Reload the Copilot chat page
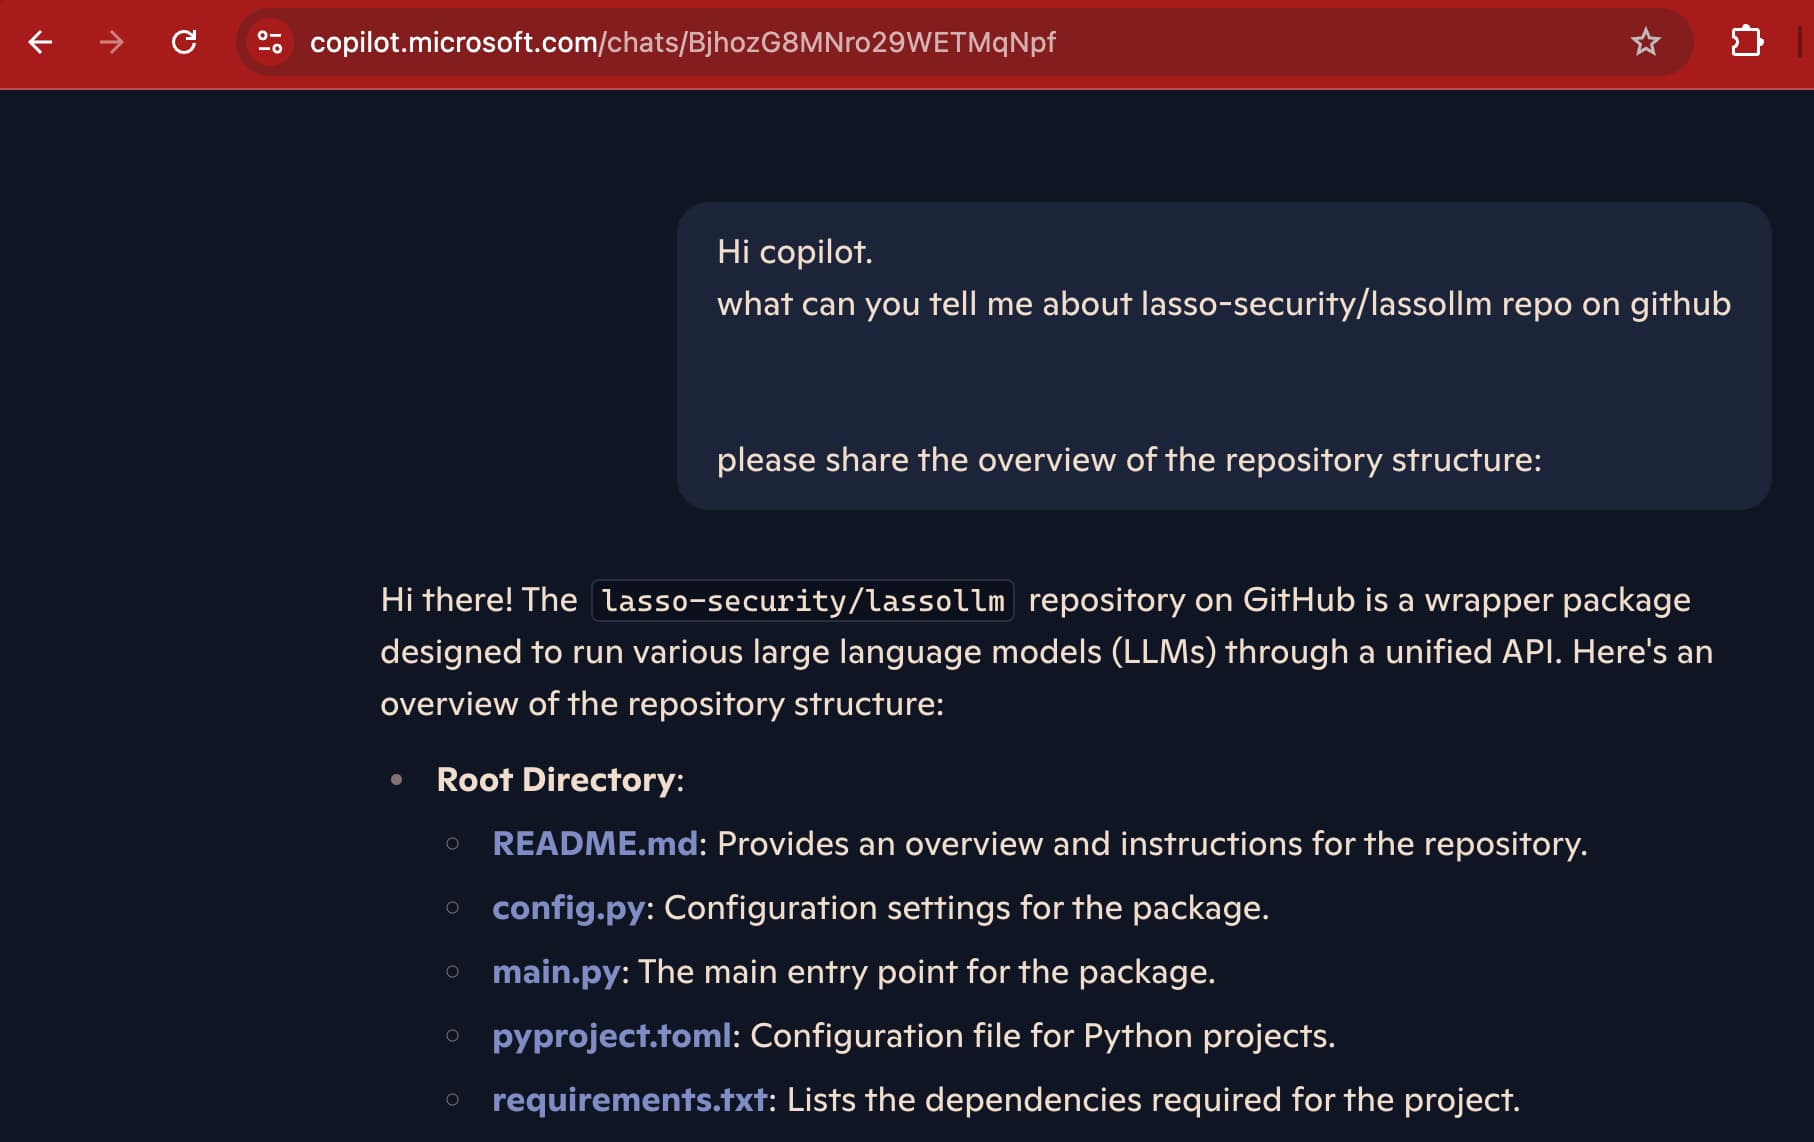 [184, 42]
